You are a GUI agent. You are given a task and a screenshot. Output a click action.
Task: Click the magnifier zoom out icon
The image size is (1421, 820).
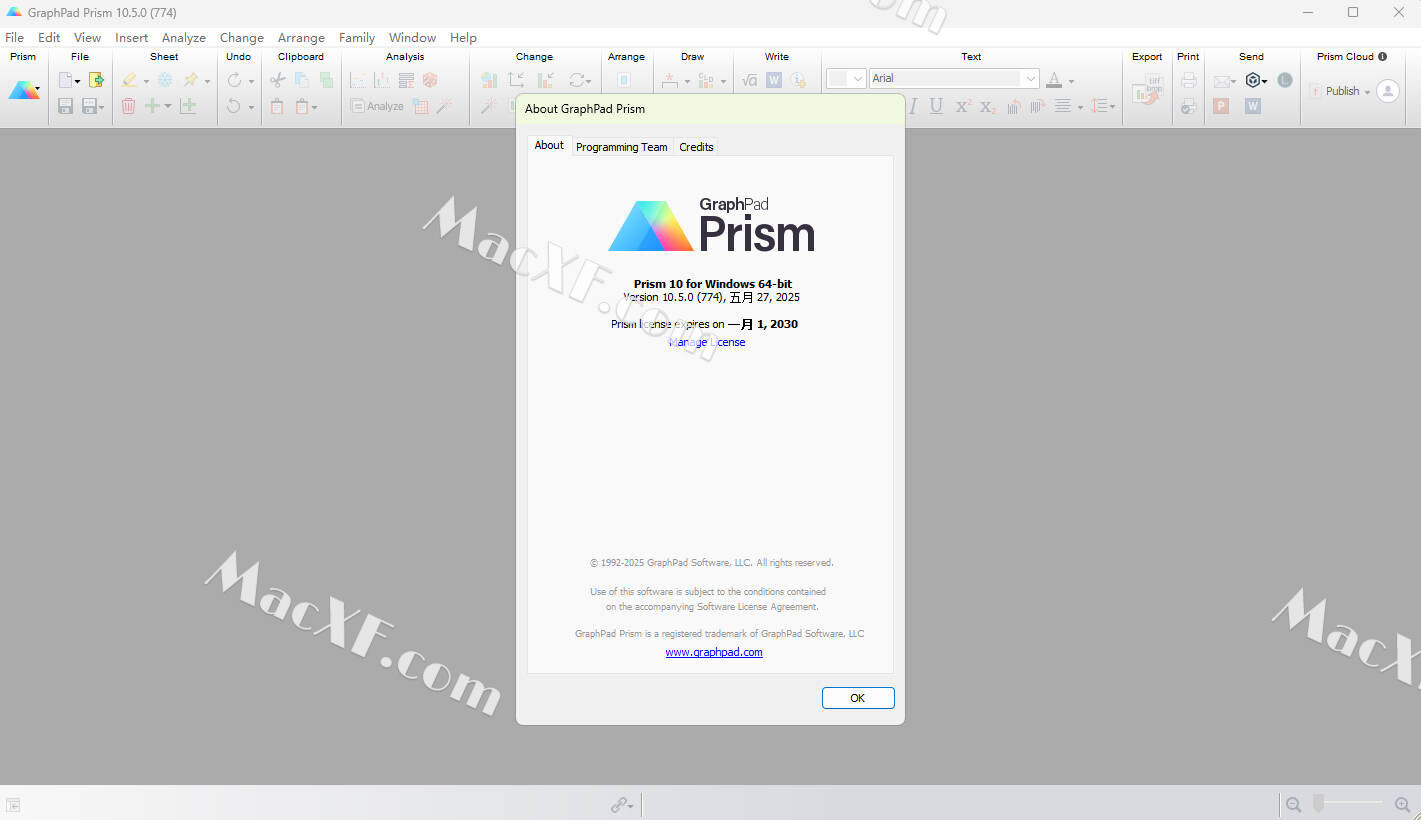[x=1294, y=804]
